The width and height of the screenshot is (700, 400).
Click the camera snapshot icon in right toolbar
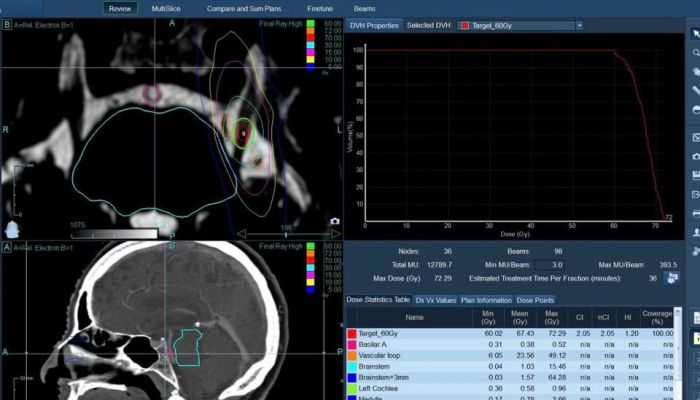click(x=694, y=156)
